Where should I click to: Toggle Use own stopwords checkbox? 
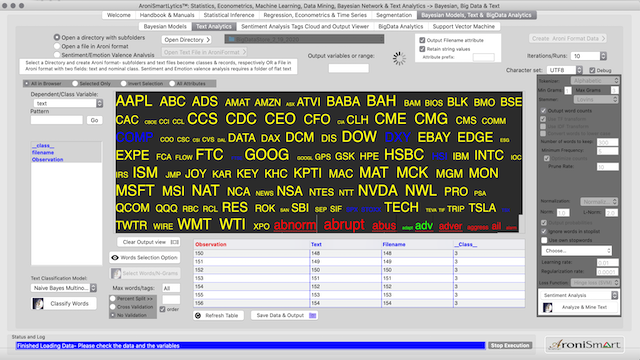[544, 240]
